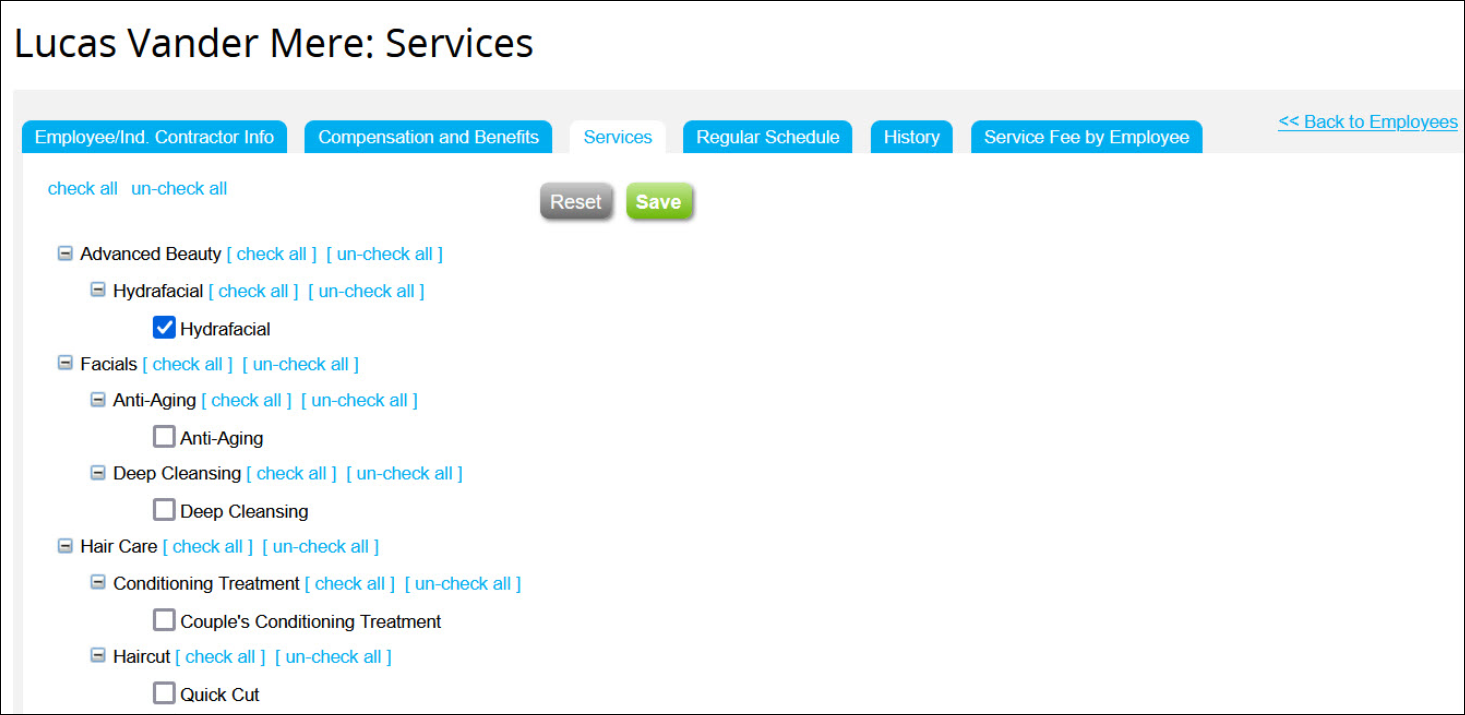Check the Deep Cleansing service checkbox

pos(164,510)
